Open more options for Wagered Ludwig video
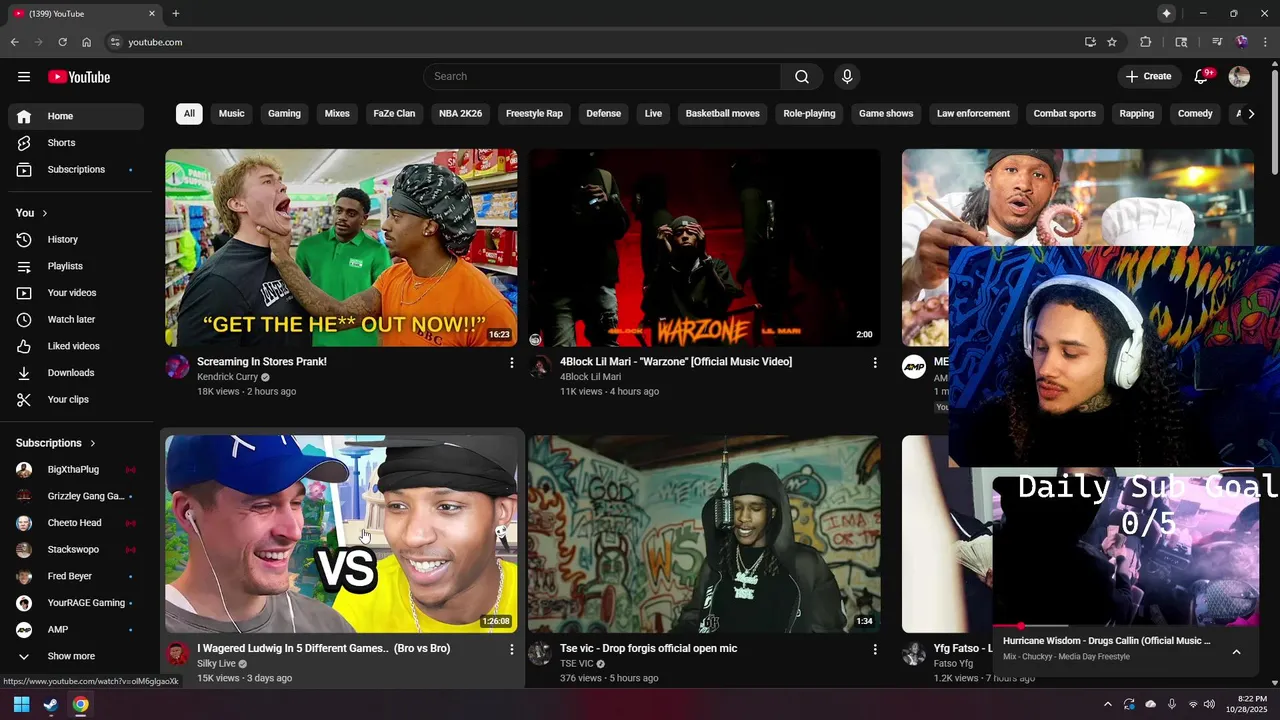The width and height of the screenshot is (1280, 720). [511, 649]
